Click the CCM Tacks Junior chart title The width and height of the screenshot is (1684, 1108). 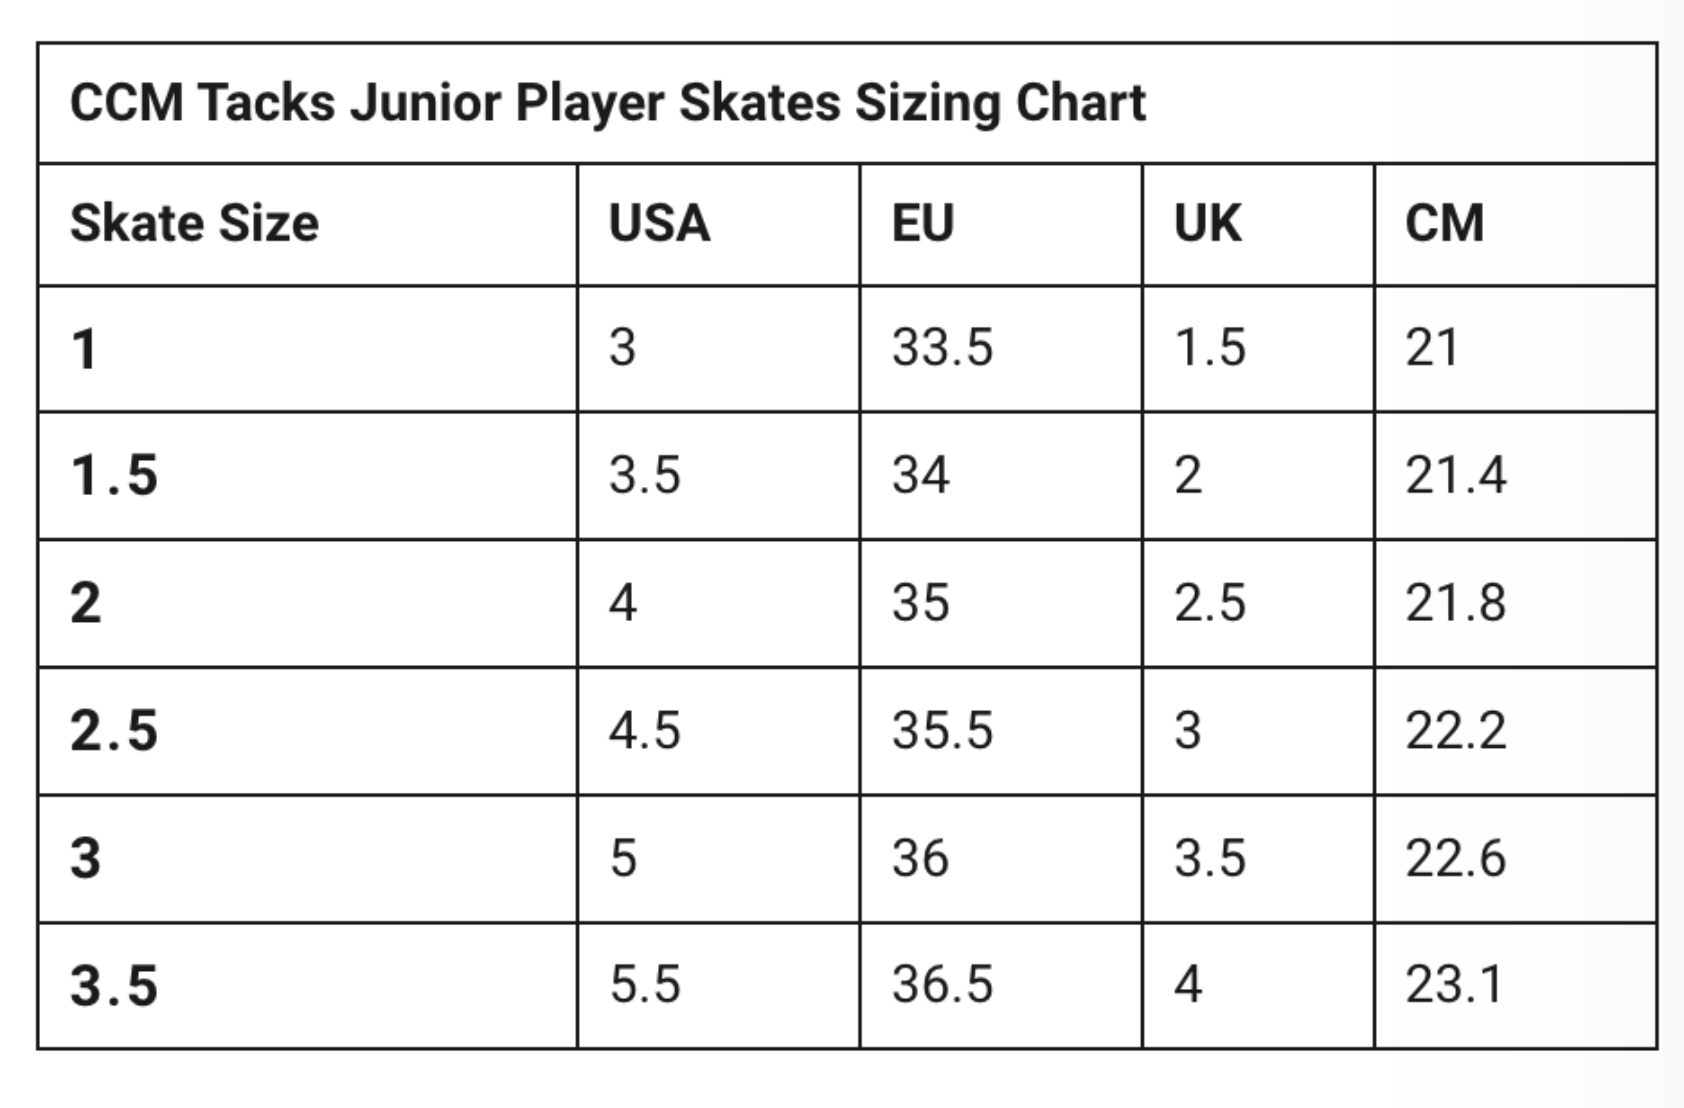[x=607, y=103]
